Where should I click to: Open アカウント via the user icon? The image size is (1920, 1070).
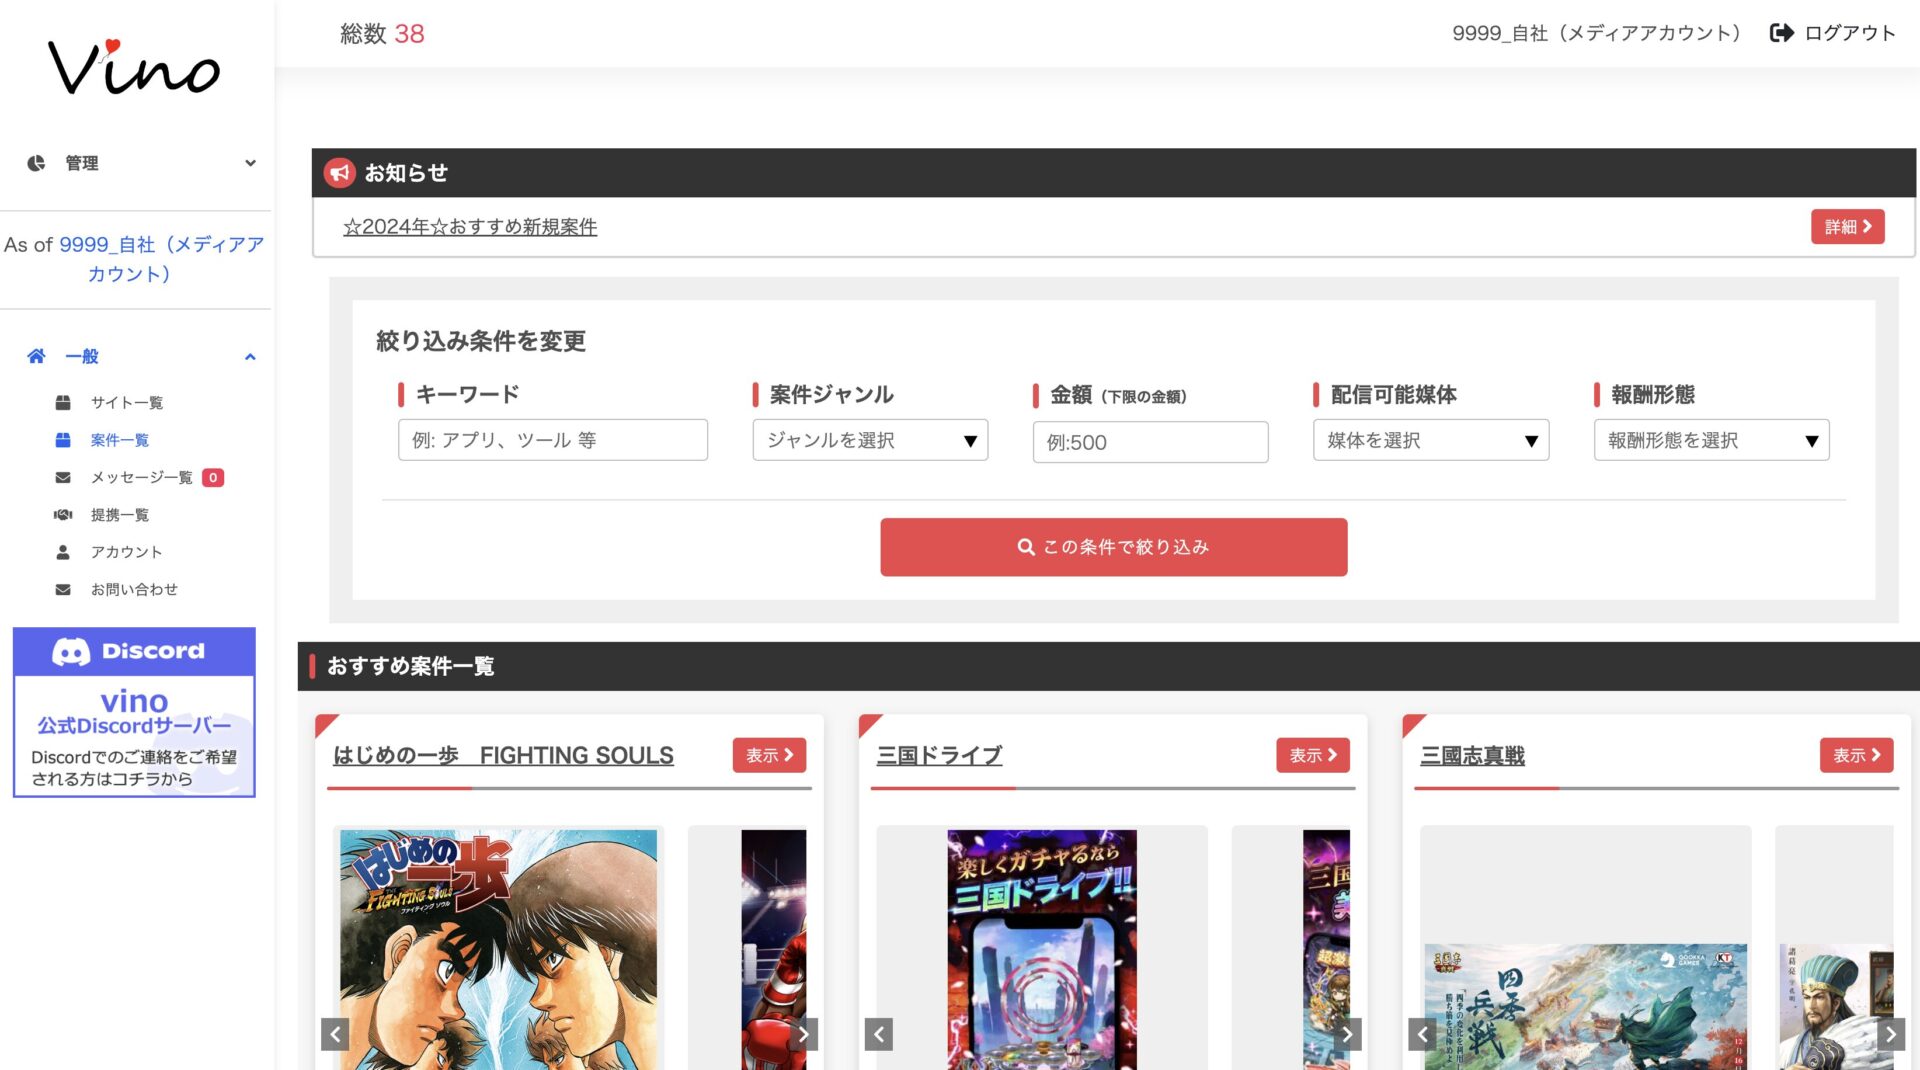coord(63,551)
